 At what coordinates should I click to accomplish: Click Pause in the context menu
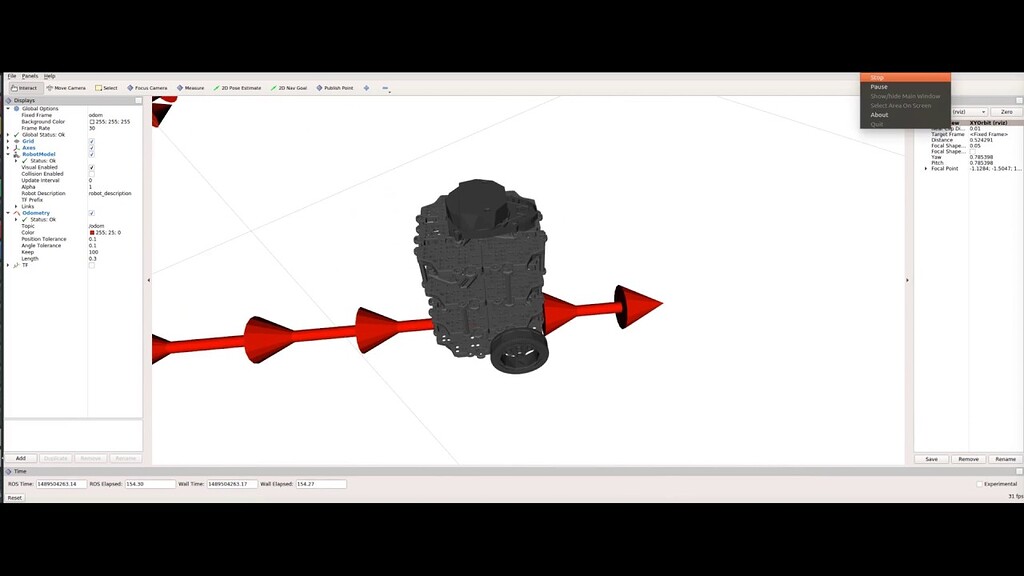pos(878,87)
